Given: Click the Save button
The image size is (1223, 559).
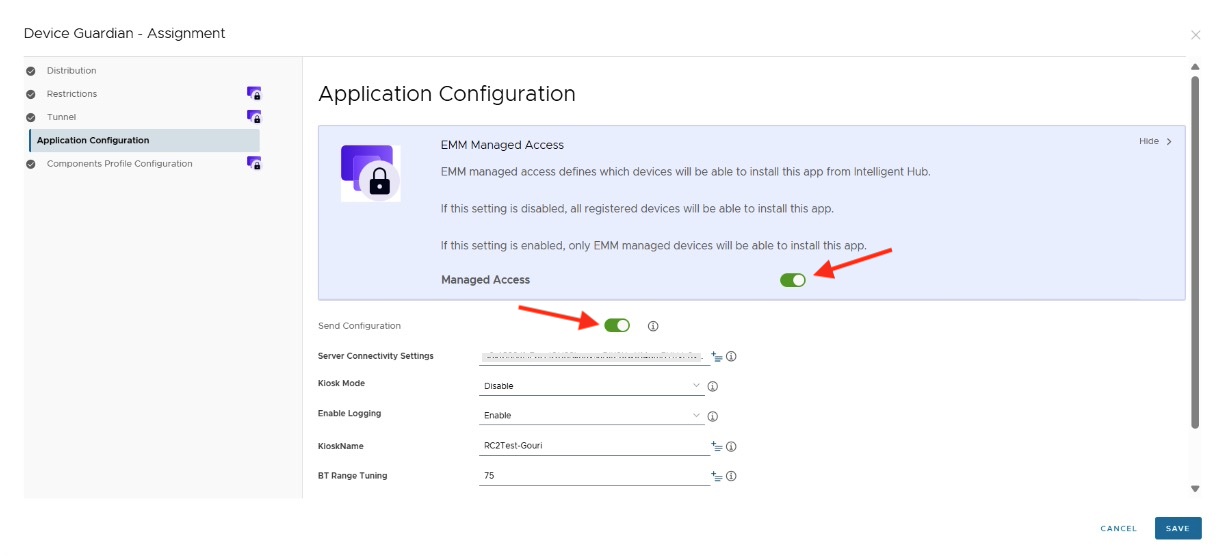Looking at the screenshot, I should coord(1177,528).
